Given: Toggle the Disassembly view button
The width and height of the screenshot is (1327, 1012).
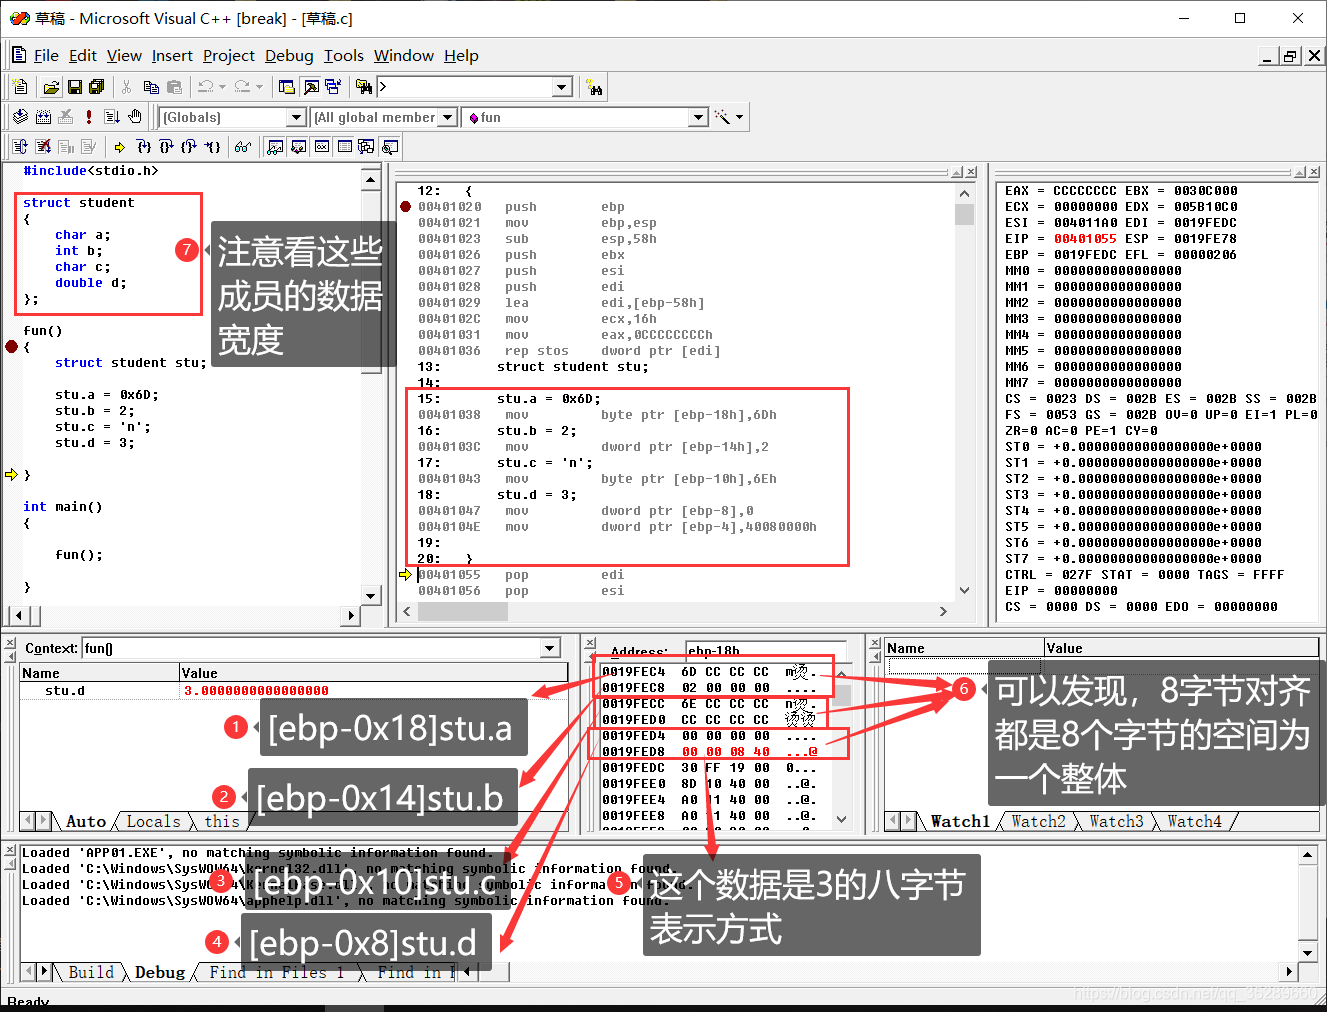Looking at the screenshot, I should pos(389,147).
